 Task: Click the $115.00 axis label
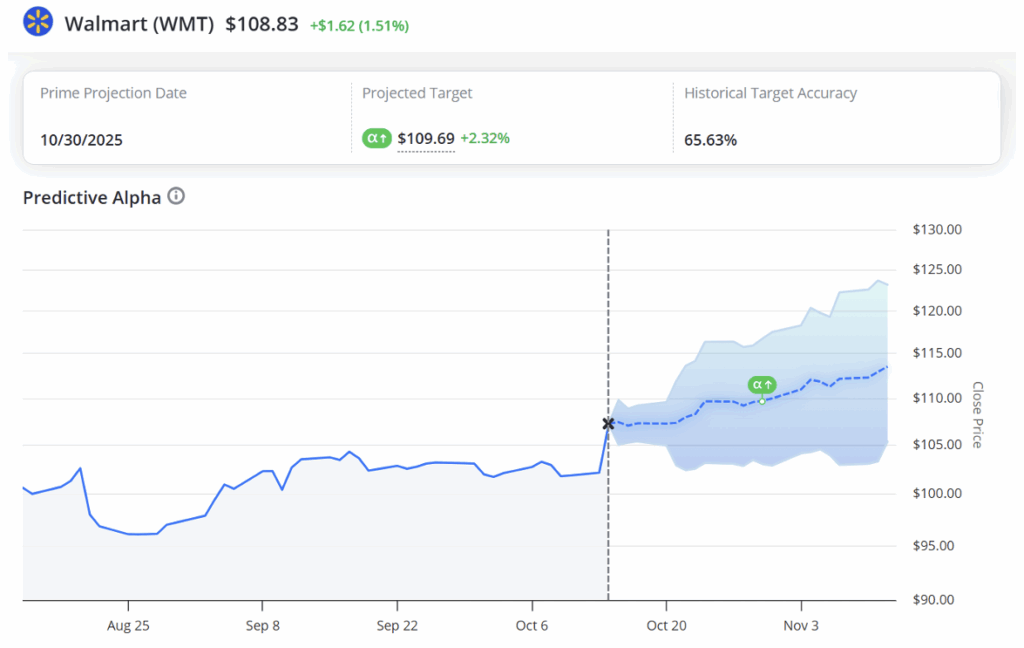point(937,353)
